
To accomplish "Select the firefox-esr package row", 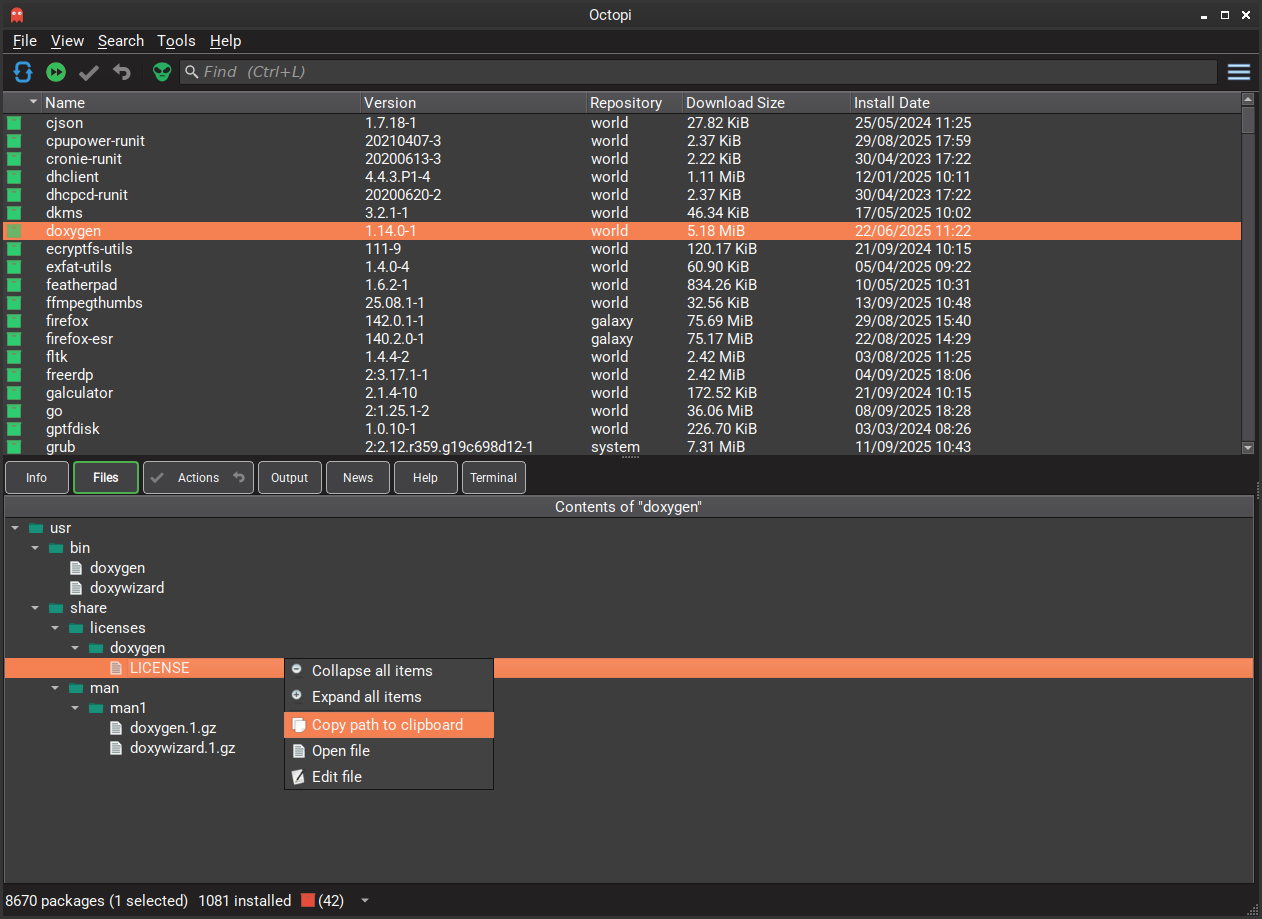I will coord(622,339).
